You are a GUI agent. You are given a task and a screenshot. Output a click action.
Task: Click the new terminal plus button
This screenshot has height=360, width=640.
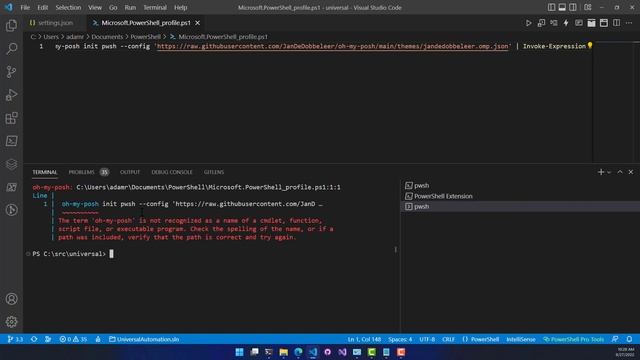600,172
